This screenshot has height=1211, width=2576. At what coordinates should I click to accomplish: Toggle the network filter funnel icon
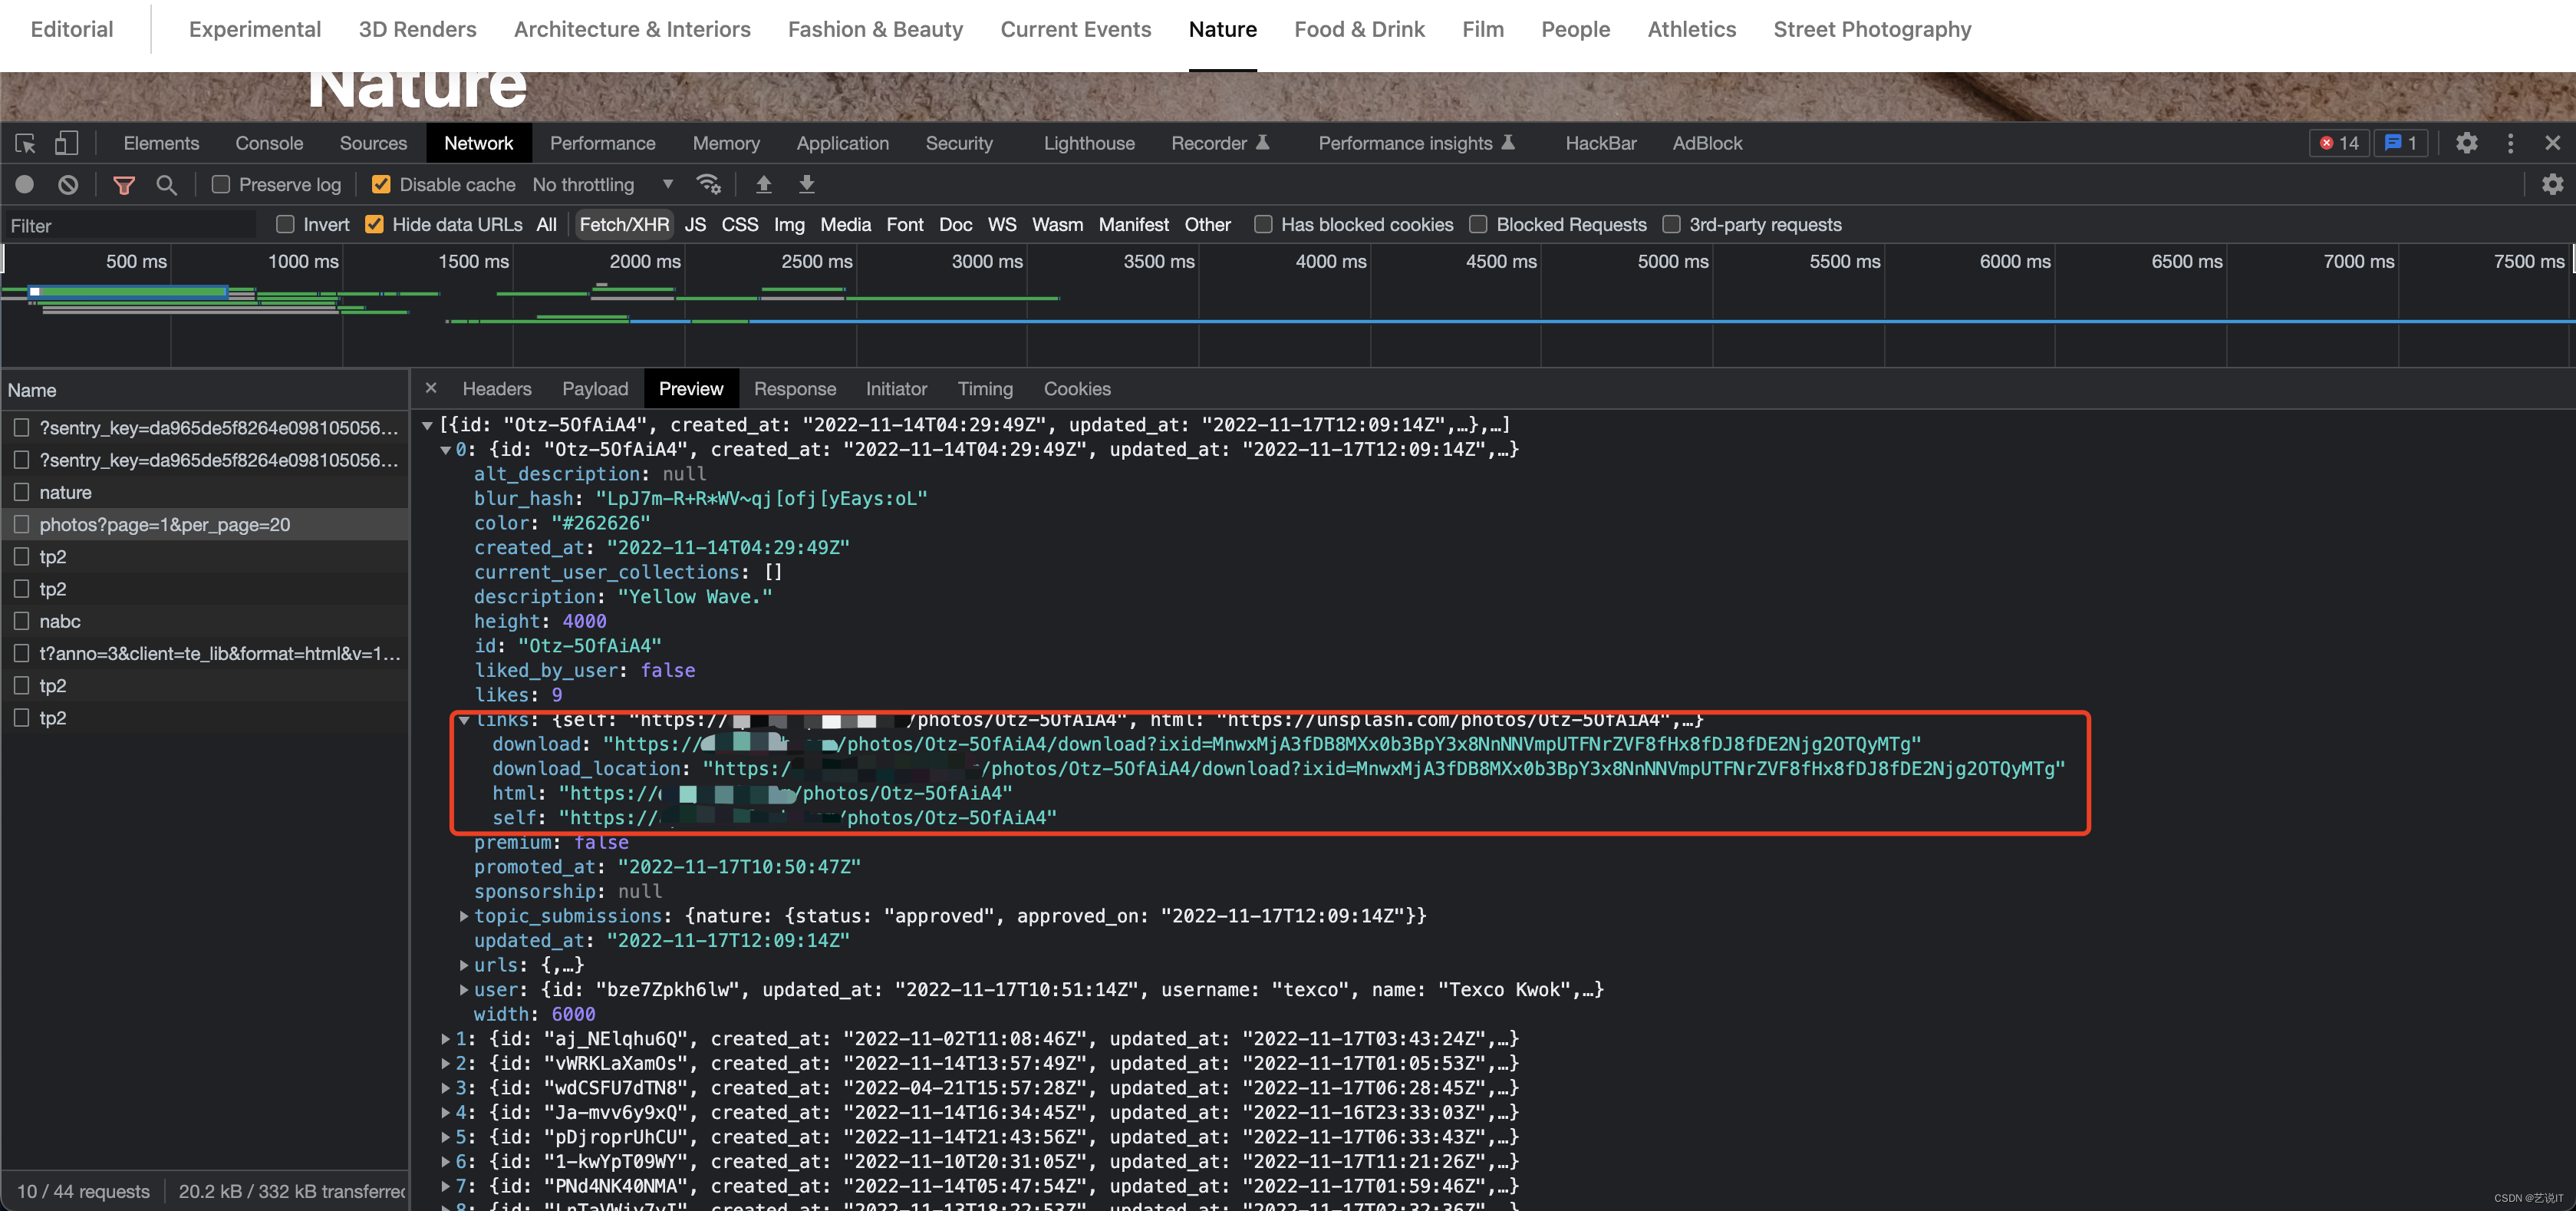pyautogui.click(x=124, y=184)
